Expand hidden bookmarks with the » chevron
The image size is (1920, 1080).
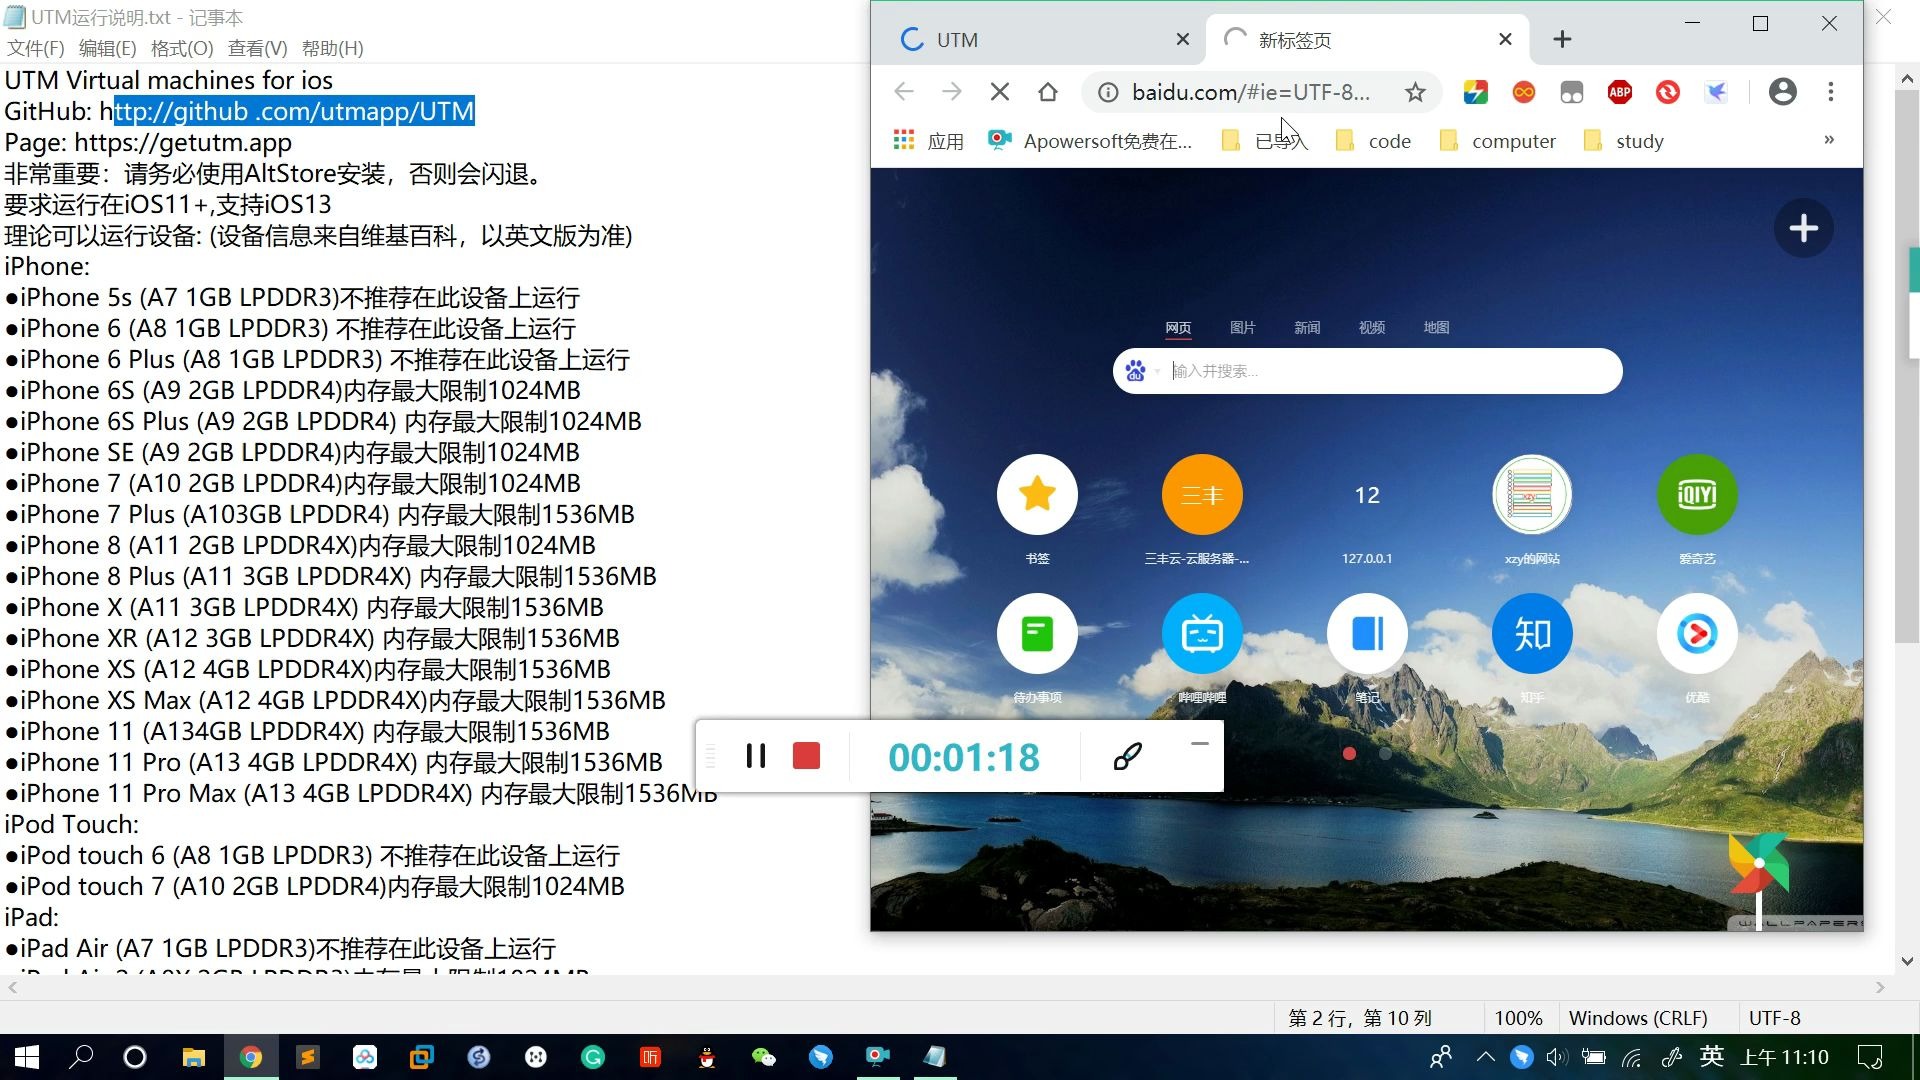(1829, 140)
